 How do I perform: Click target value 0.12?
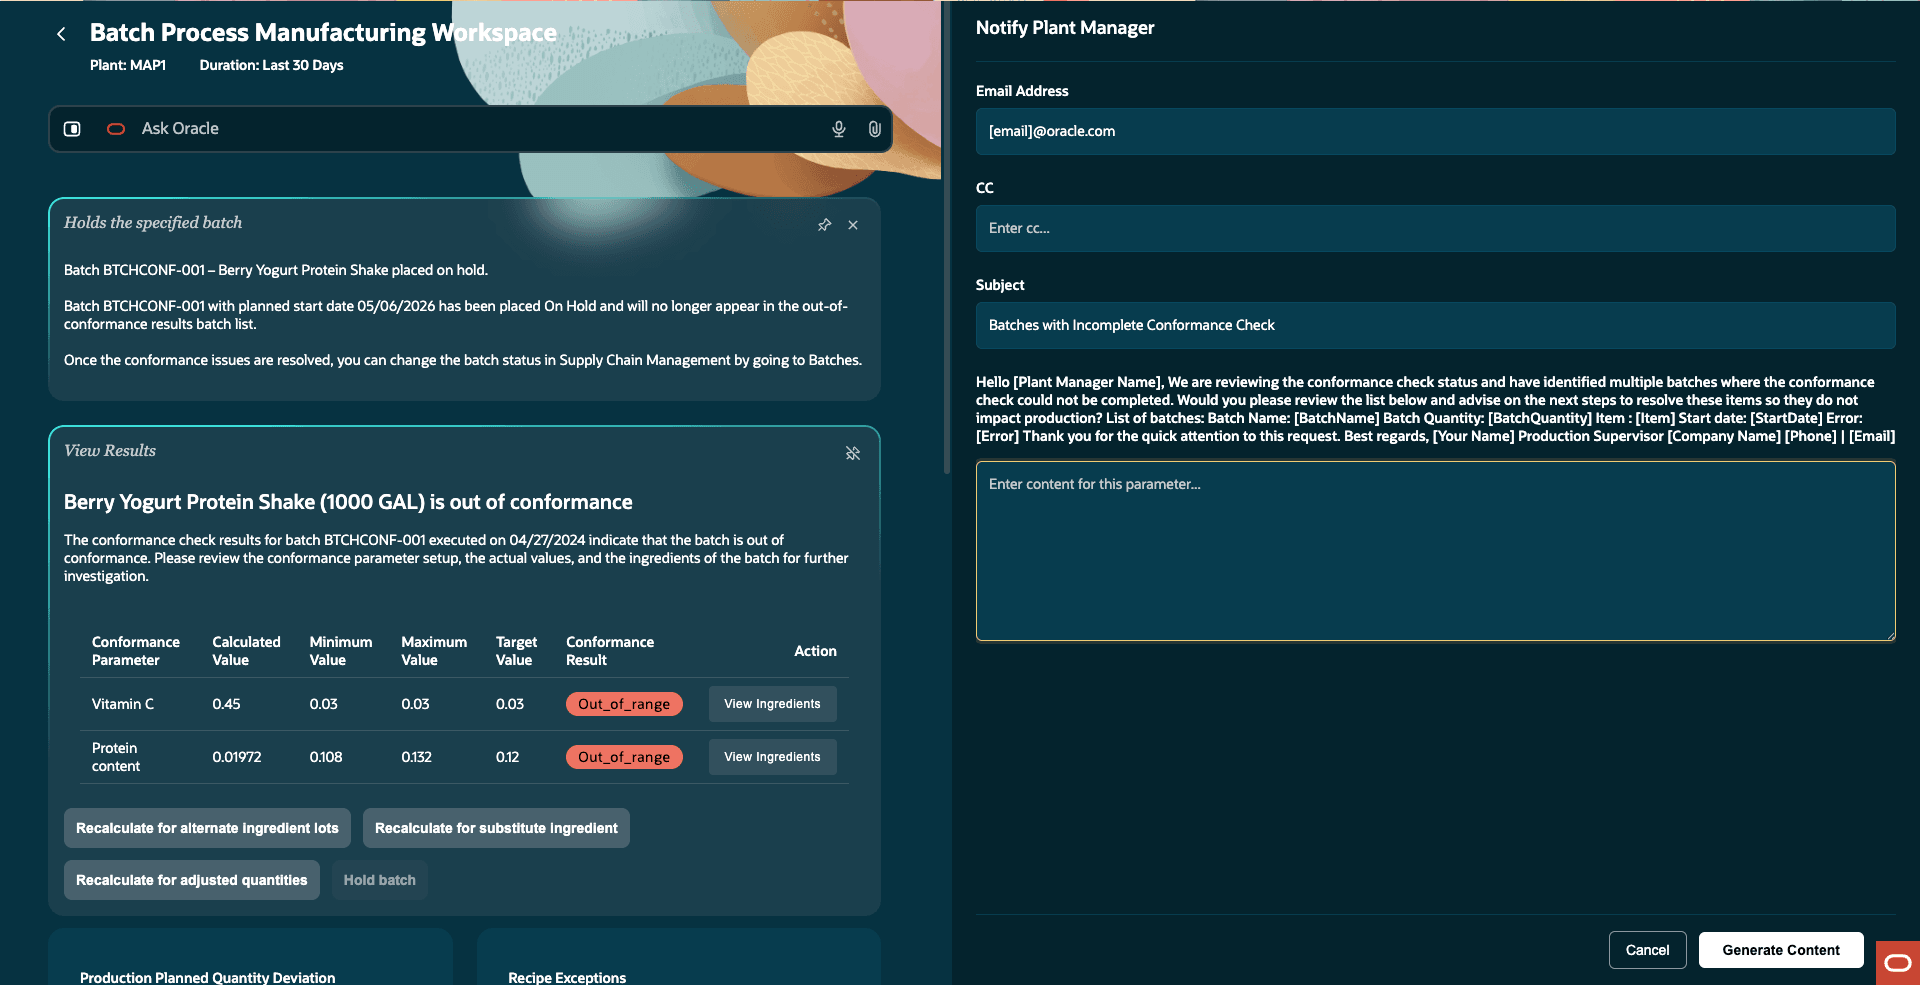[508, 757]
